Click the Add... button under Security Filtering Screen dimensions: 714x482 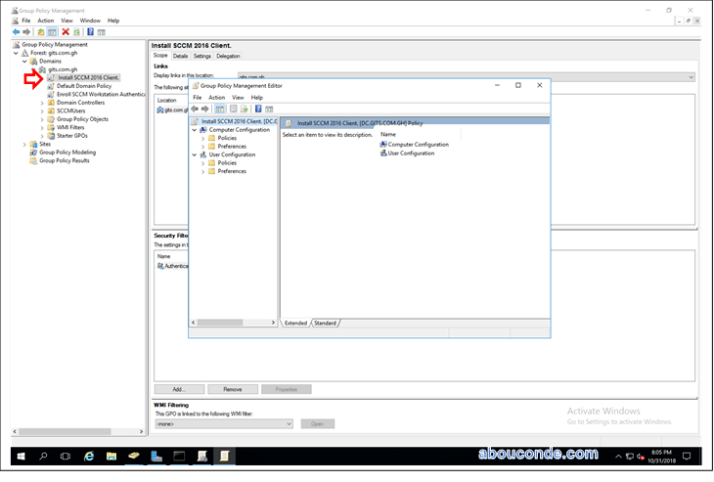178,388
